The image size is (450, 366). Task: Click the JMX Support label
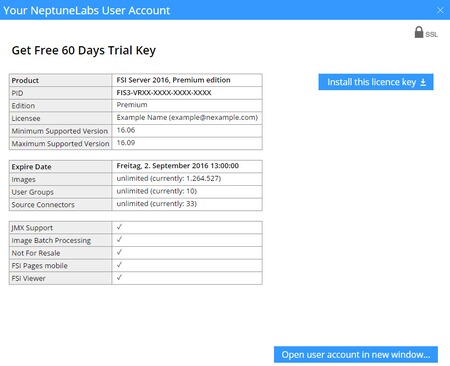point(32,228)
